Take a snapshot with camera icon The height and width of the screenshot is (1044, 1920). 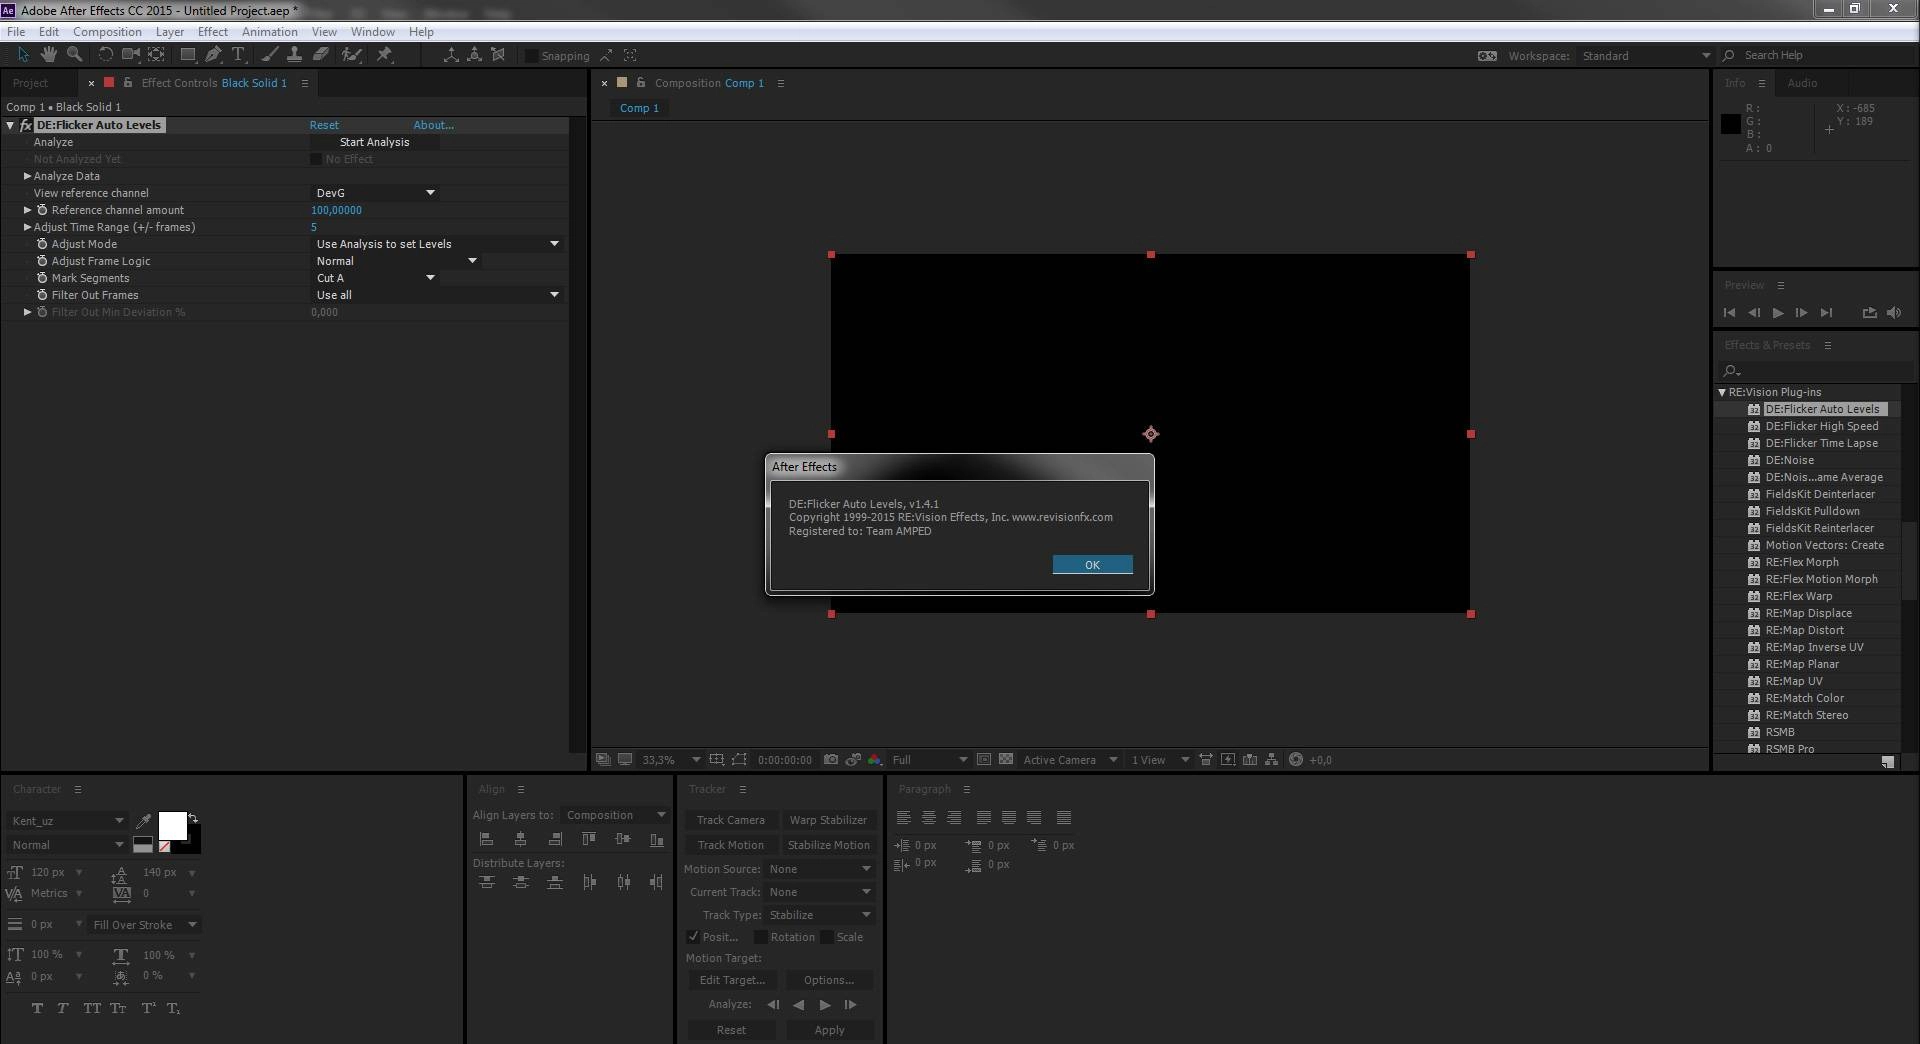(831, 760)
